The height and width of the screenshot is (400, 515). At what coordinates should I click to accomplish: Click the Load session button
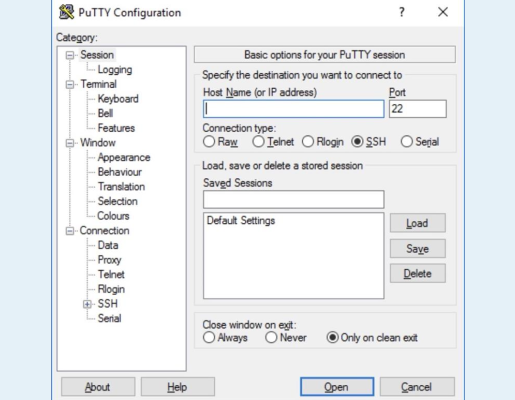[x=418, y=223]
